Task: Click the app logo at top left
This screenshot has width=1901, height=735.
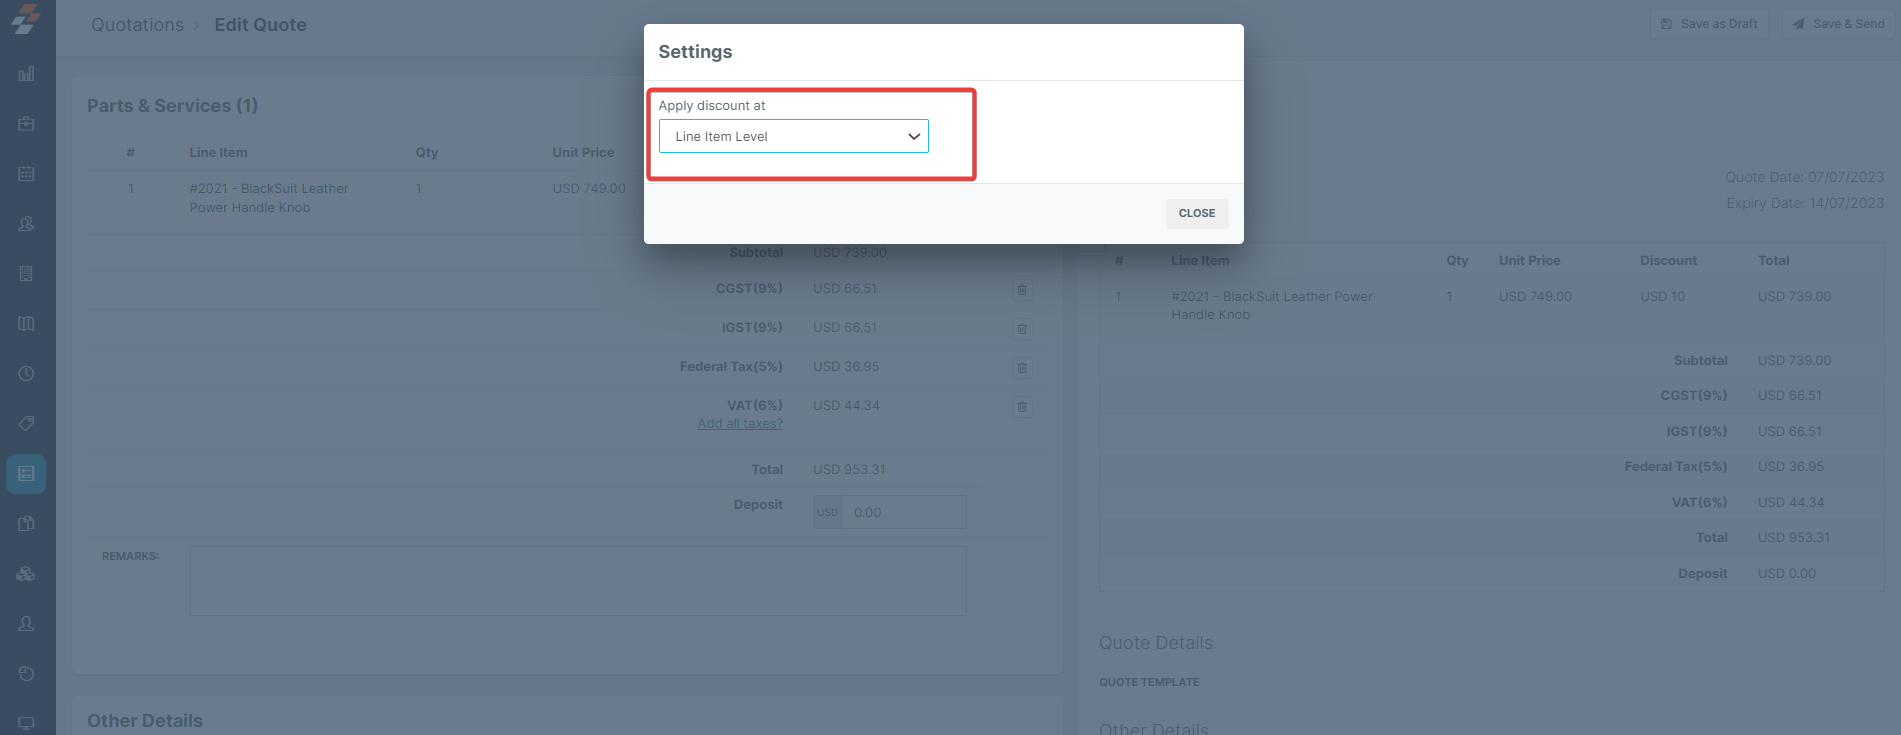Action: [x=26, y=19]
